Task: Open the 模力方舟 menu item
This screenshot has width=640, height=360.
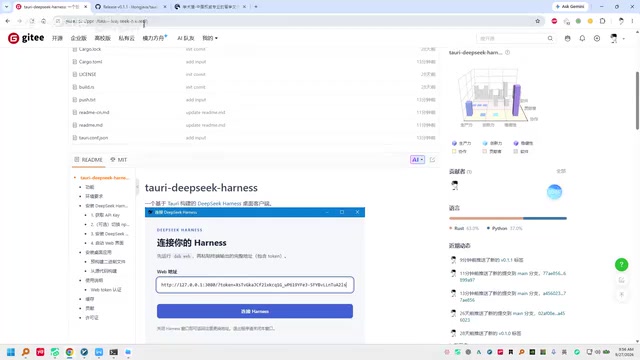Action: point(153,38)
